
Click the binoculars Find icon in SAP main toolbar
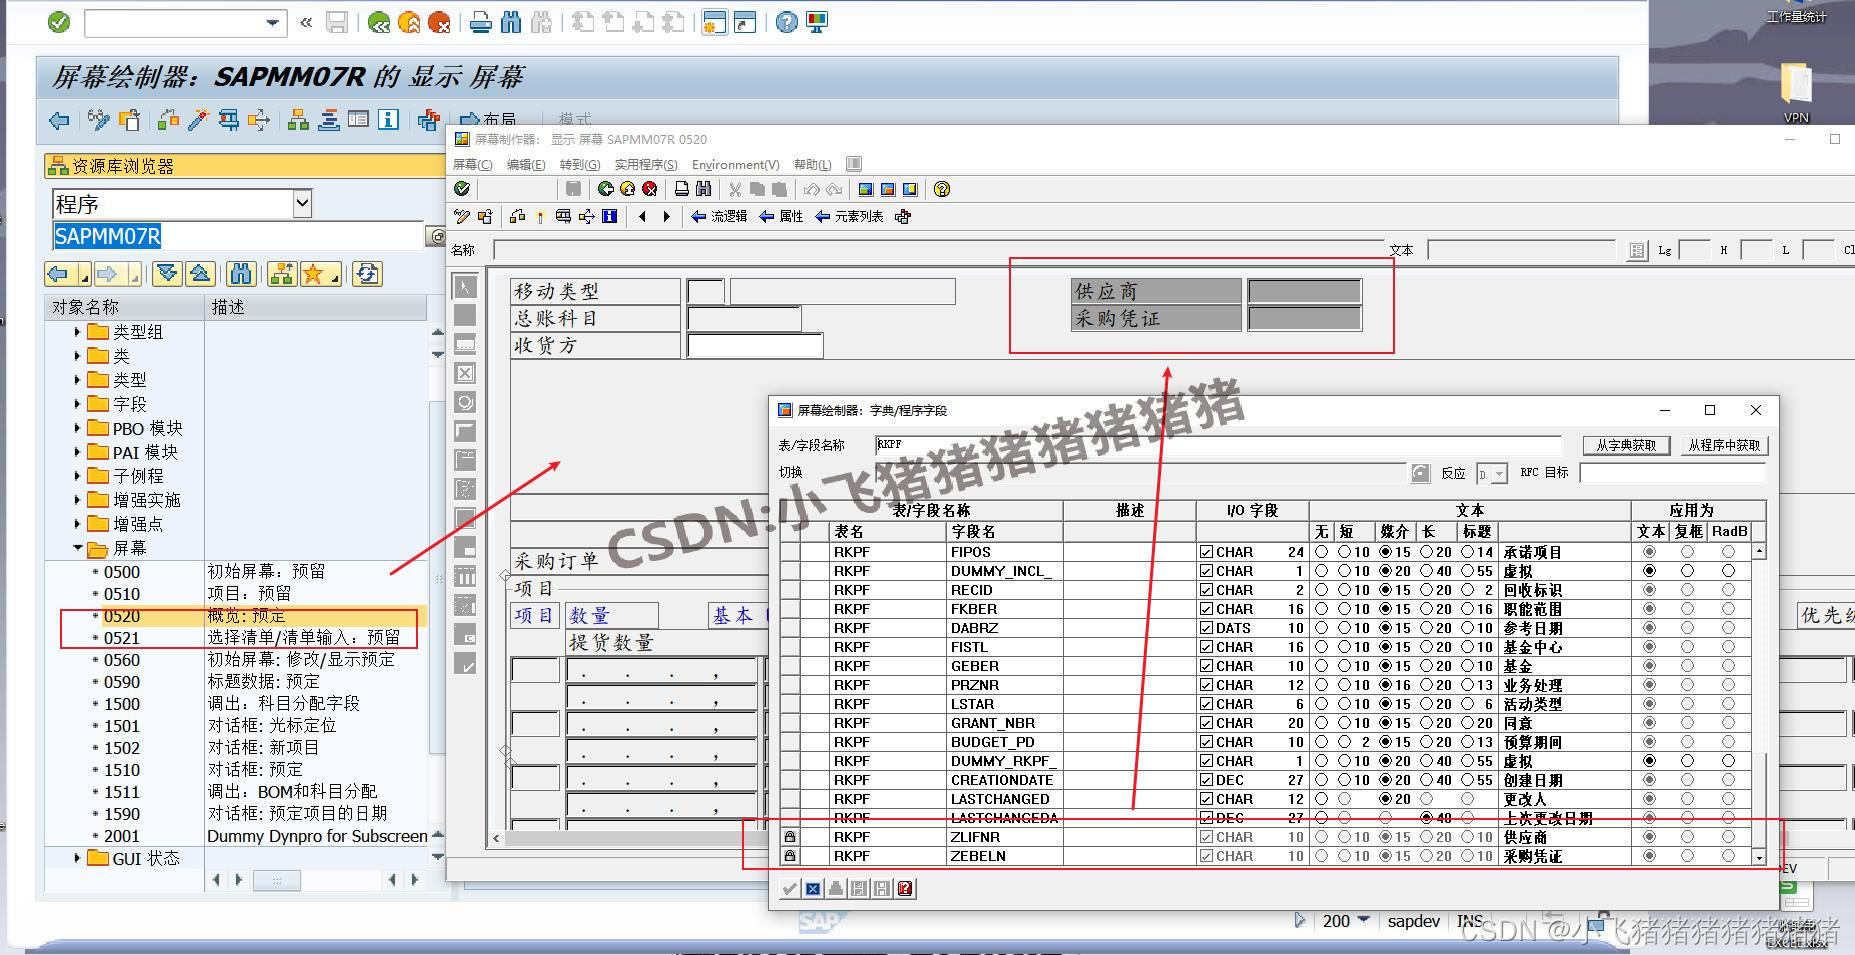pyautogui.click(x=511, y=22)
